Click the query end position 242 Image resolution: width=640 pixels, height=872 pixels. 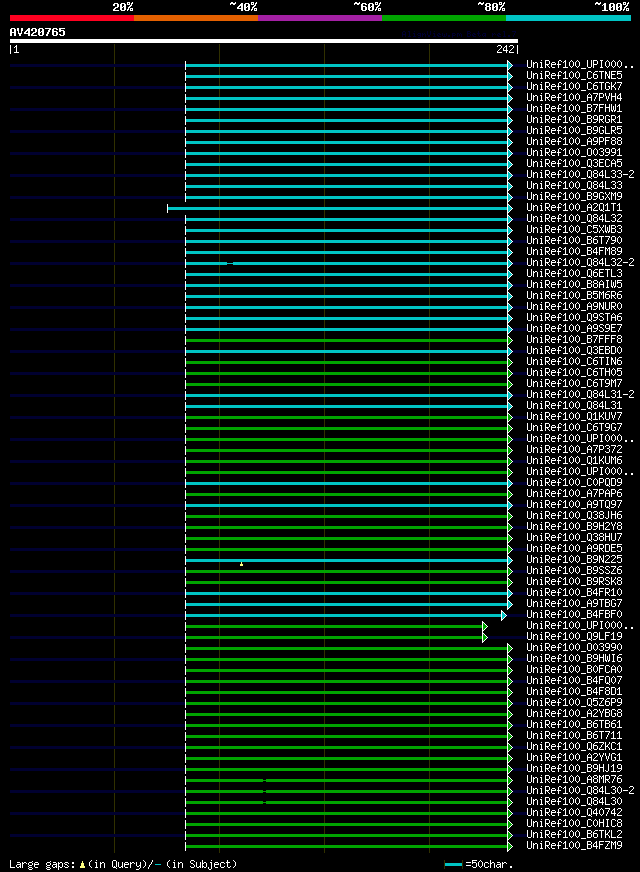[x=505, y=49]
